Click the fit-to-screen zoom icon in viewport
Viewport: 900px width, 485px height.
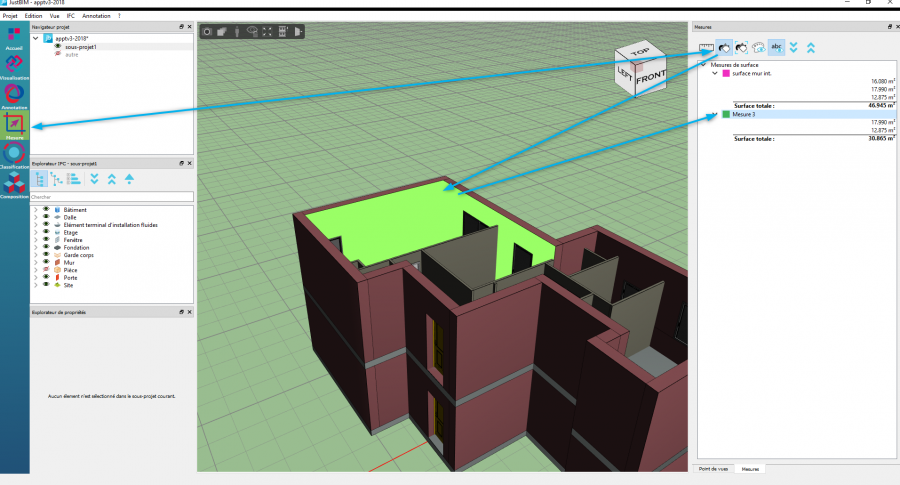[x=267, y=32]
